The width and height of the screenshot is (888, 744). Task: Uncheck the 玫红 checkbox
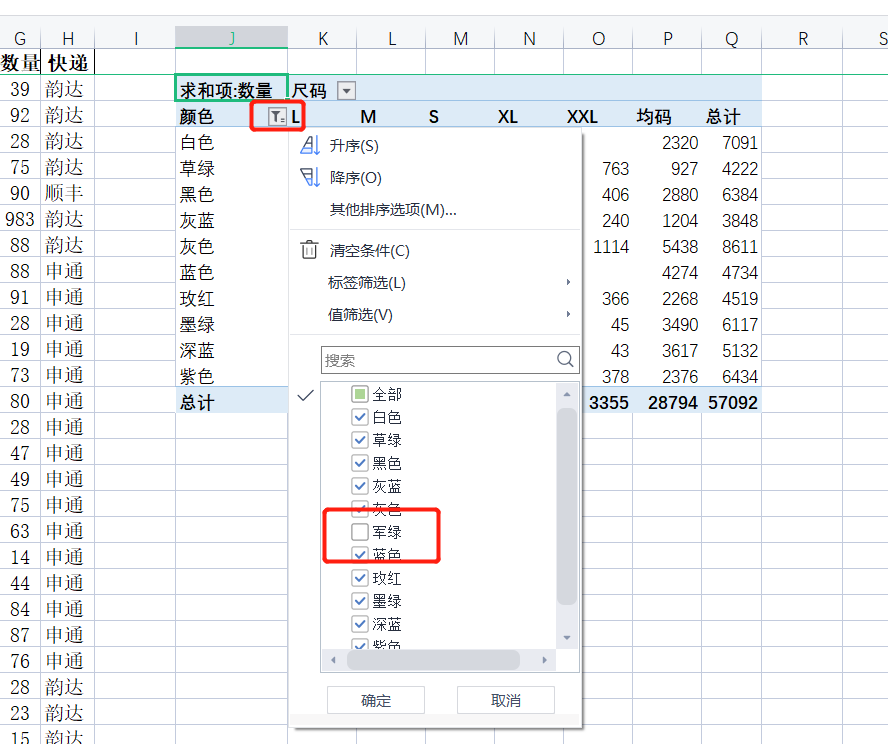pos(360,578)
